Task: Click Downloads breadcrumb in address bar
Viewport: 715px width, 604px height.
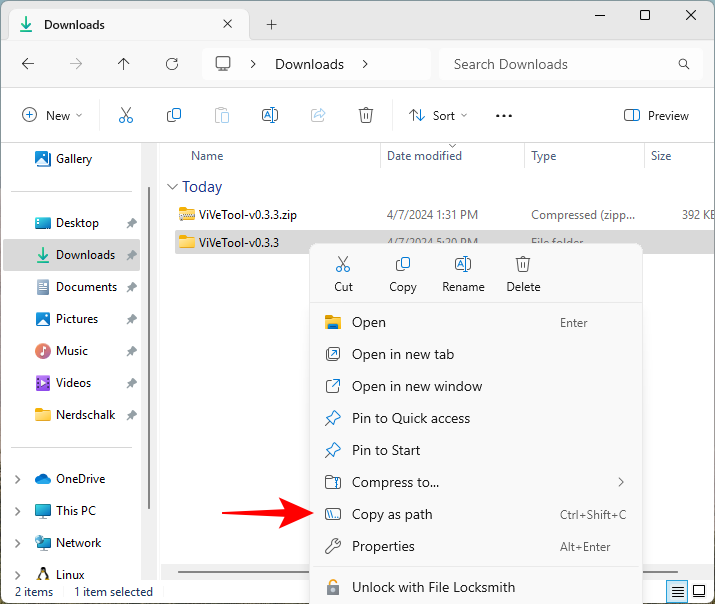Action: pos(309,64)
